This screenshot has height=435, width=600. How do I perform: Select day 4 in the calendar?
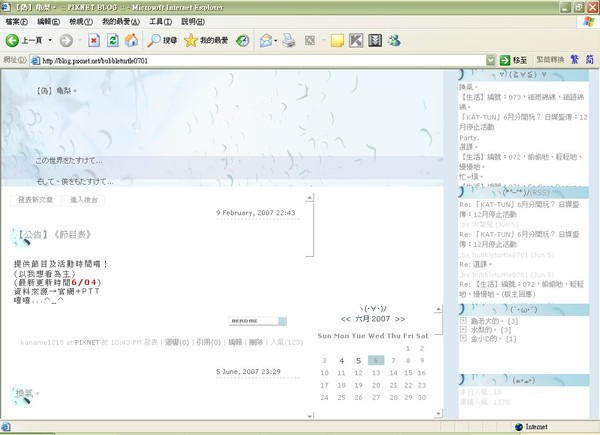point(341,360)
